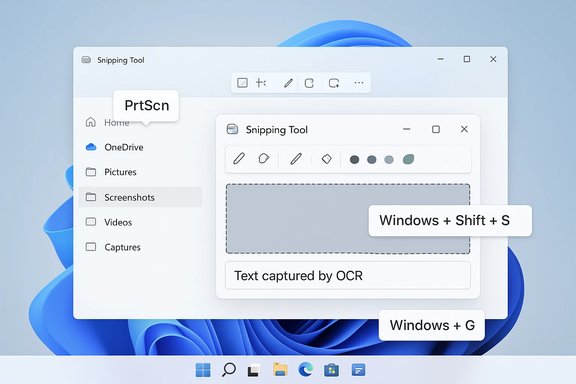Viewport: 576px width, 384px height.
Task: Click the crosshair new-snip icon in back toolbar
Action: tap(261, 83)
